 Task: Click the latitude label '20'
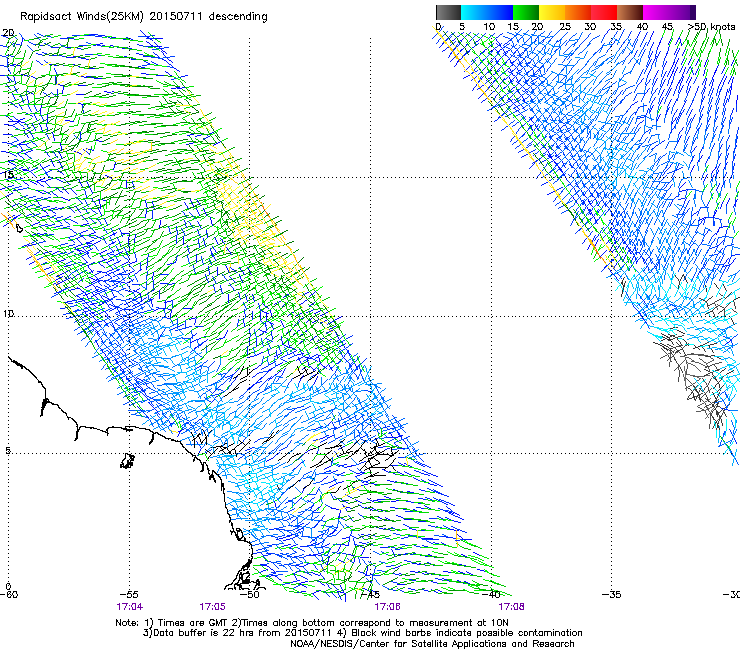[8, 33]
